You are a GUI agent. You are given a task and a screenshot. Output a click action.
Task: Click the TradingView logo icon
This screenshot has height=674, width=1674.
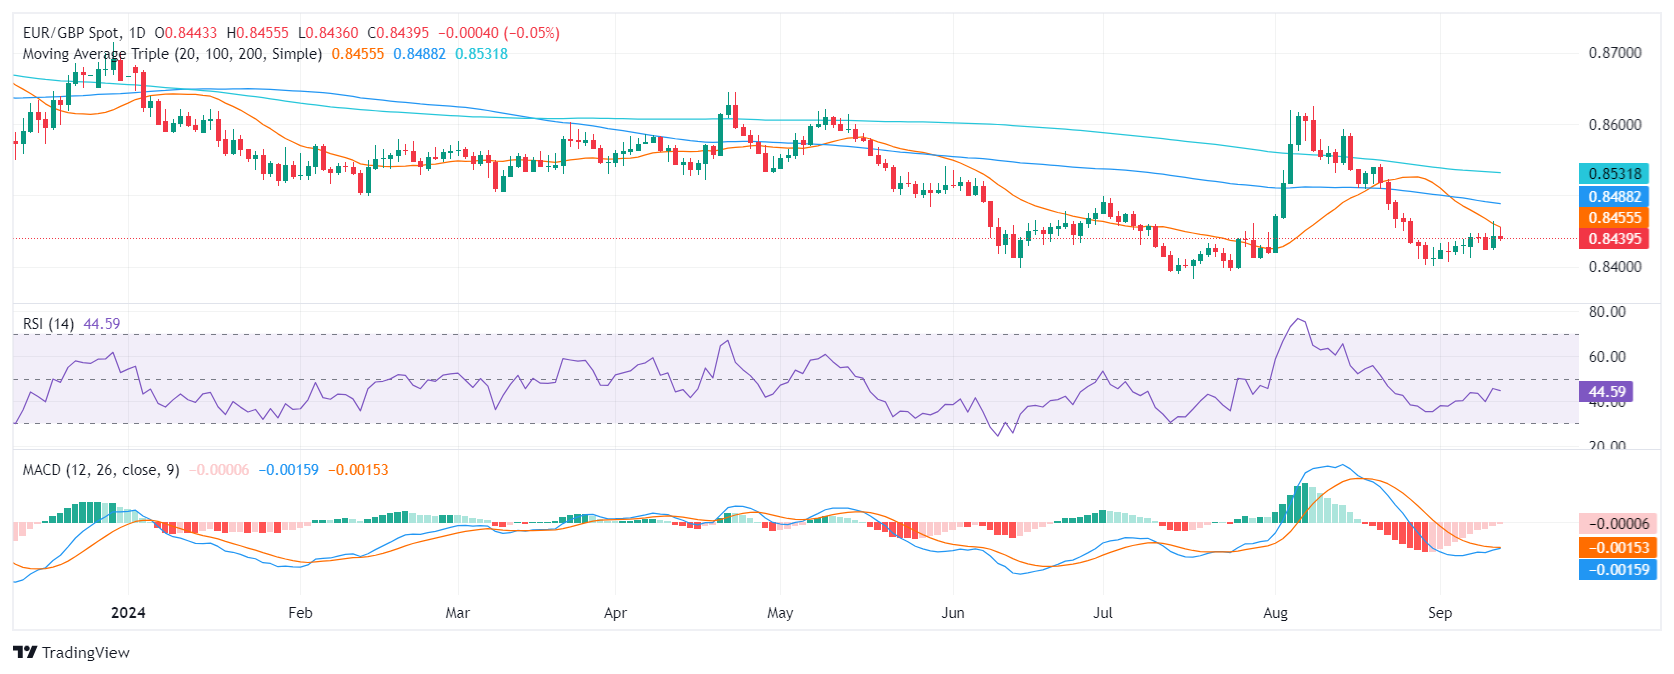[26, 652]
